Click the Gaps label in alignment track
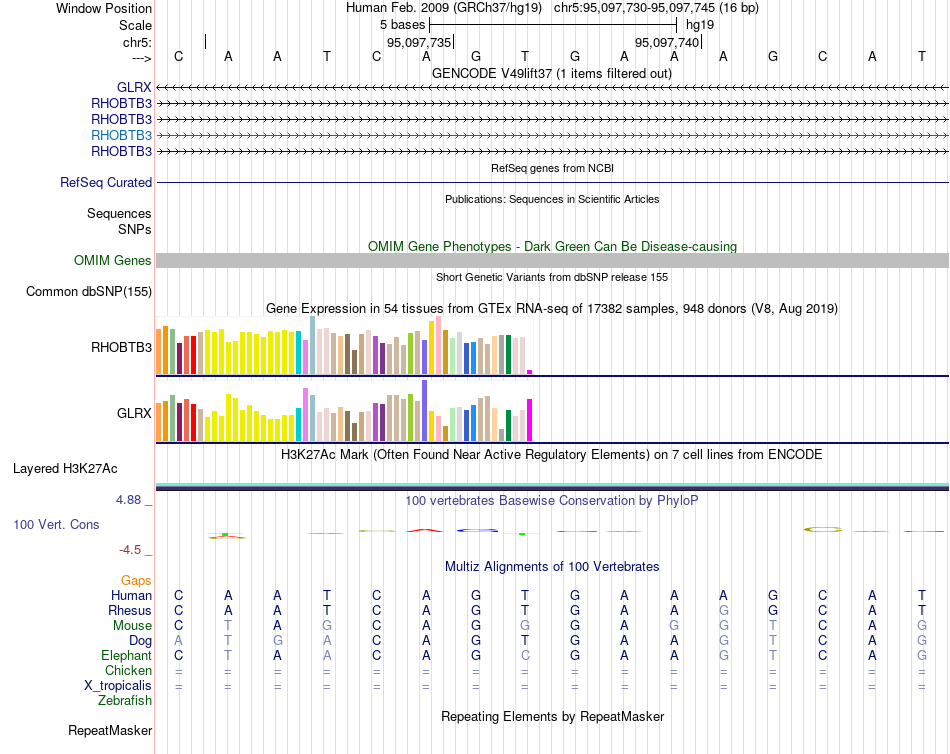The image size is (950, 754). coord(136,581)
